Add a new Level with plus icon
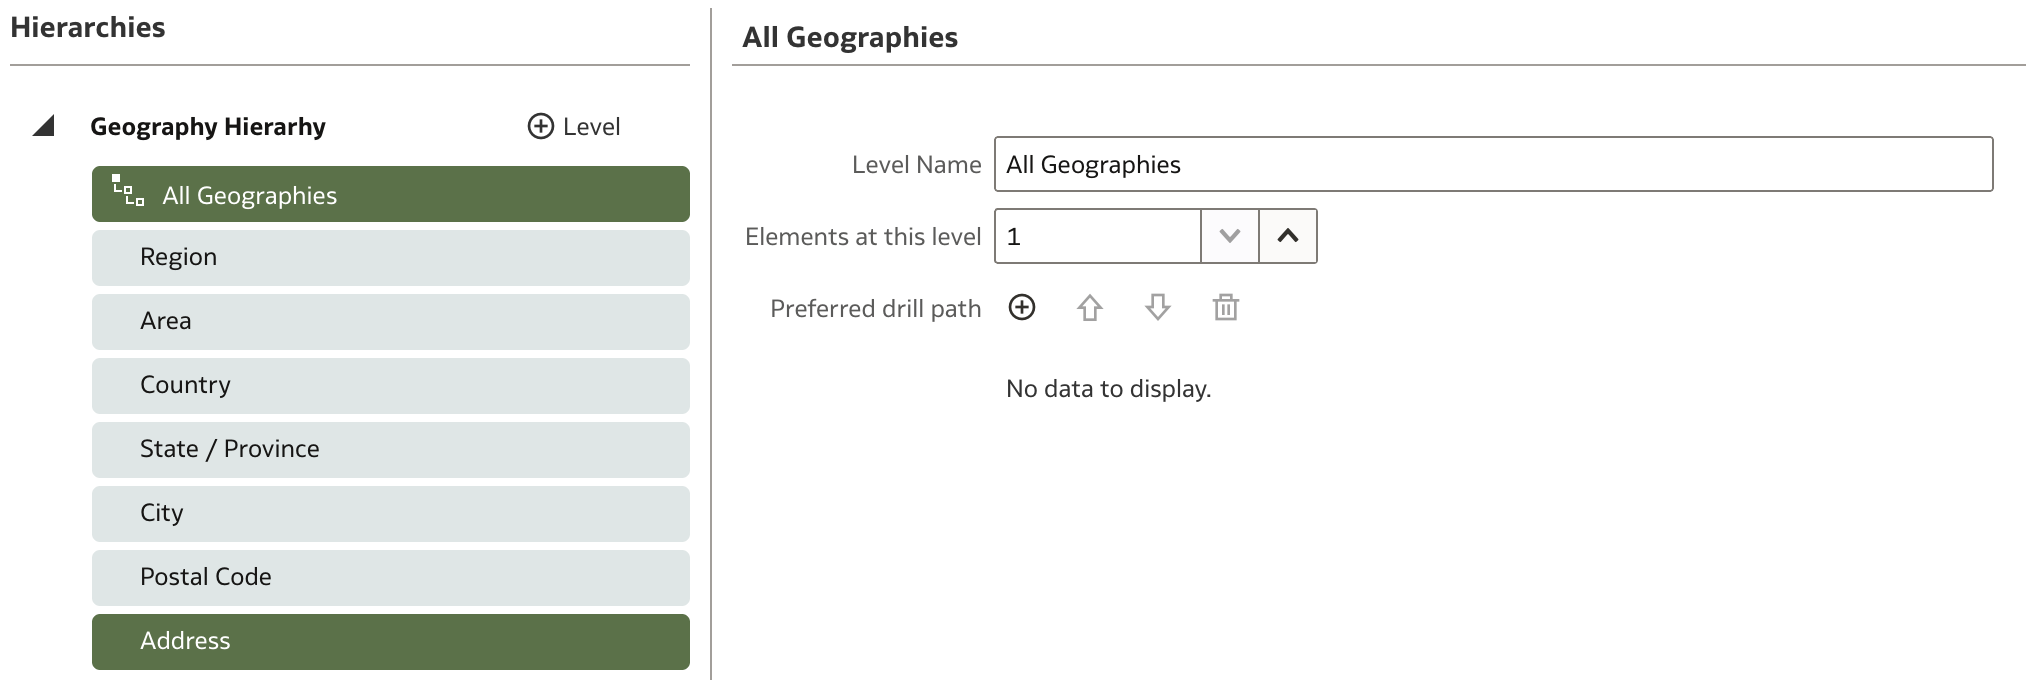This screenshot has height=680, width=2026. coord(540,126)
